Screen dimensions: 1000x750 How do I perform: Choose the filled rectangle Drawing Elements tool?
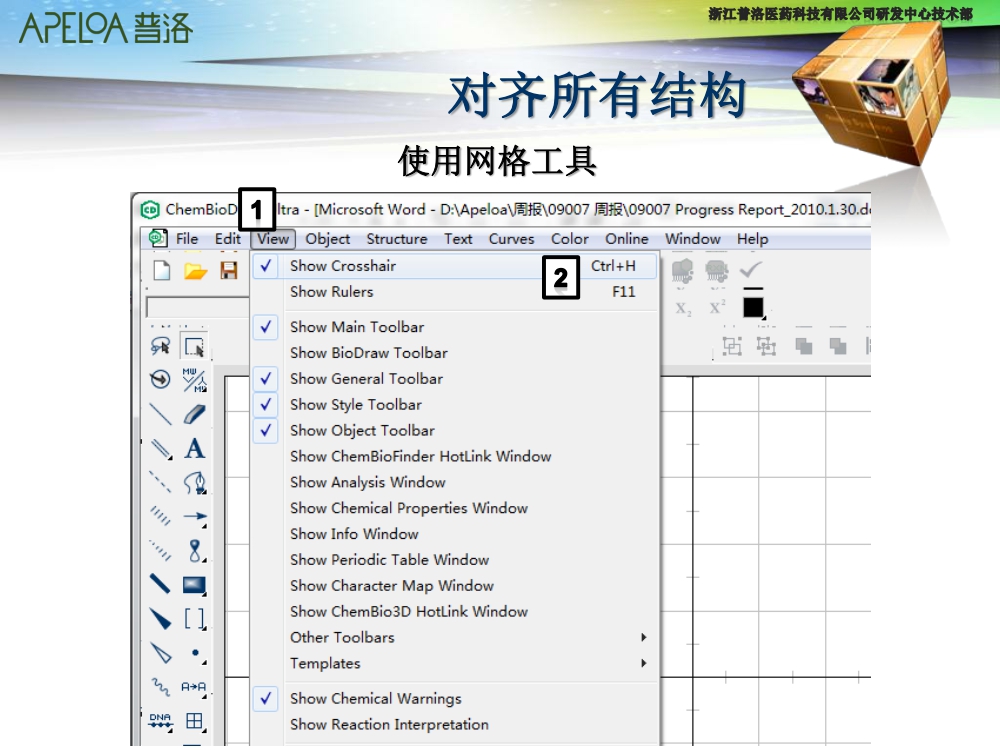[x=194, y=585]
